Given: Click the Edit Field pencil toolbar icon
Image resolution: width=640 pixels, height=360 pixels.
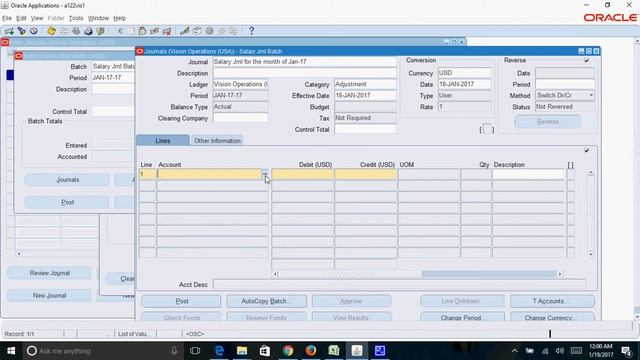Looking at the screenshot, I should click(184, 31).
